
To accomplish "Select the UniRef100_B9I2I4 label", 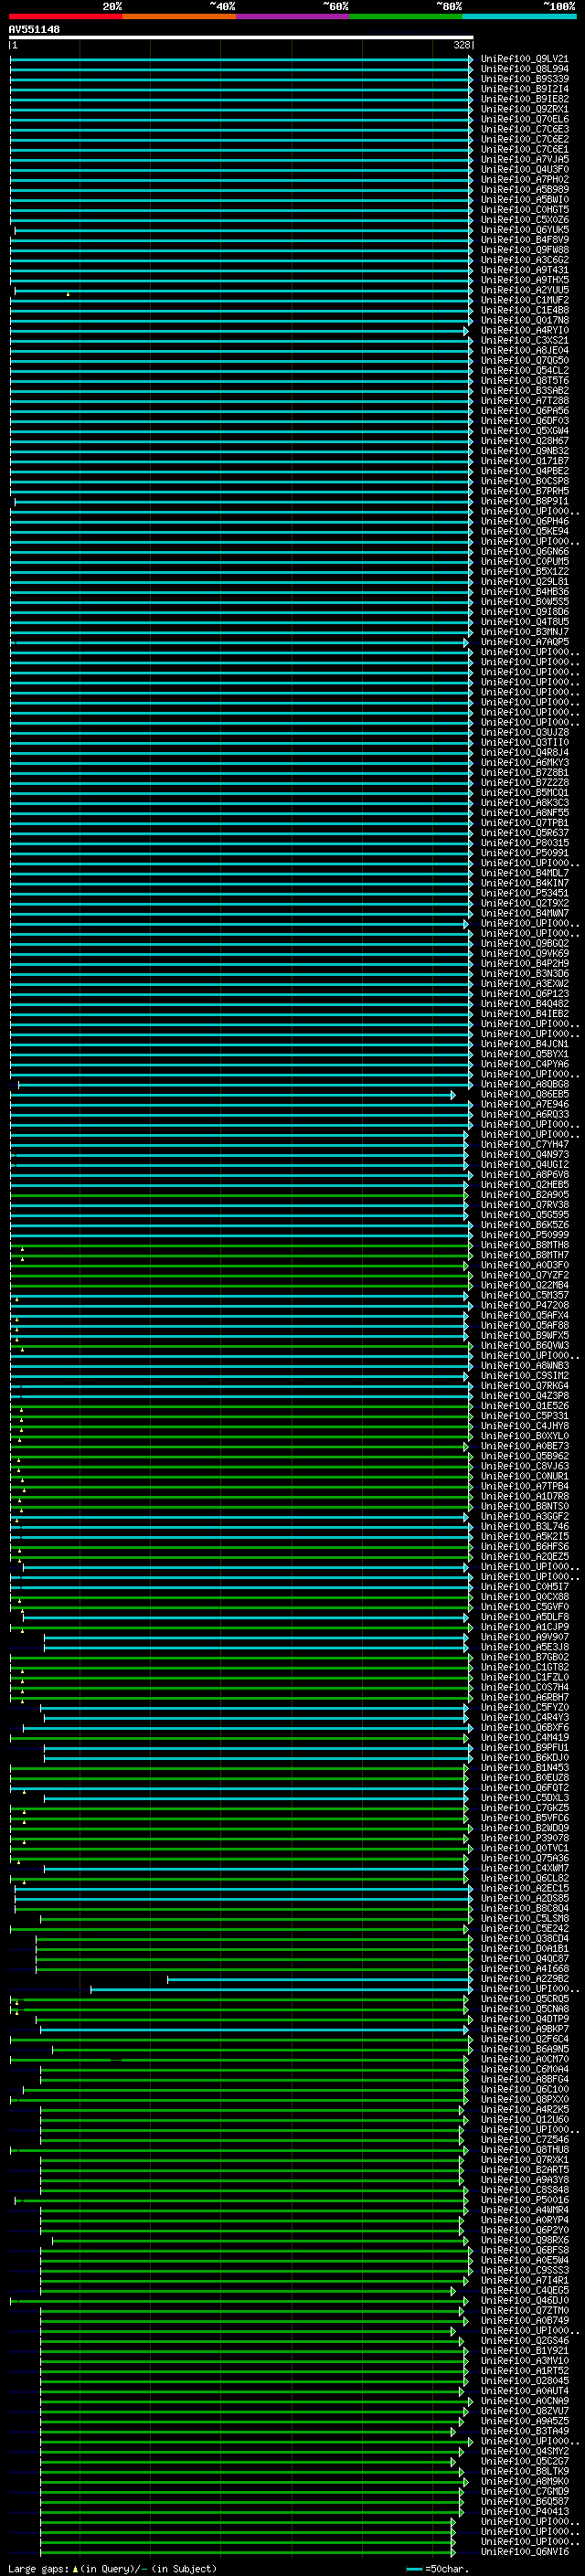I will click(525, 89).
